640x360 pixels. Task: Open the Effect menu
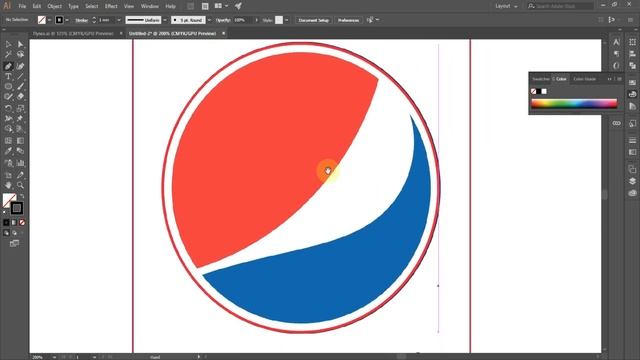111,6
